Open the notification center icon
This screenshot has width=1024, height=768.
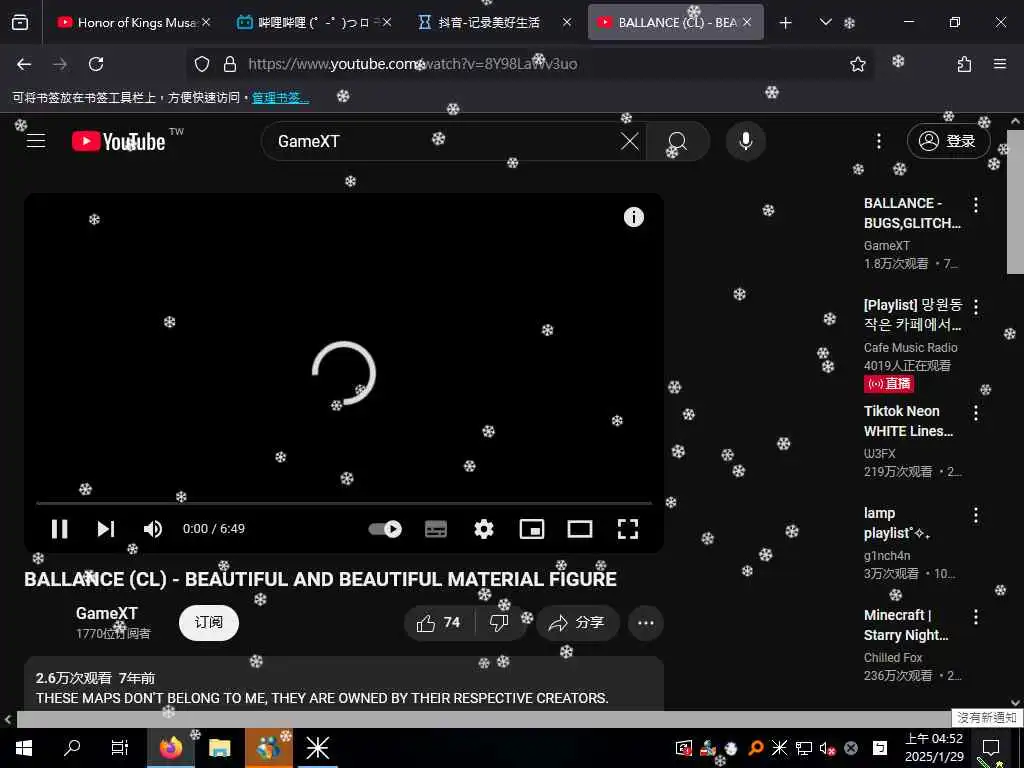991,748
